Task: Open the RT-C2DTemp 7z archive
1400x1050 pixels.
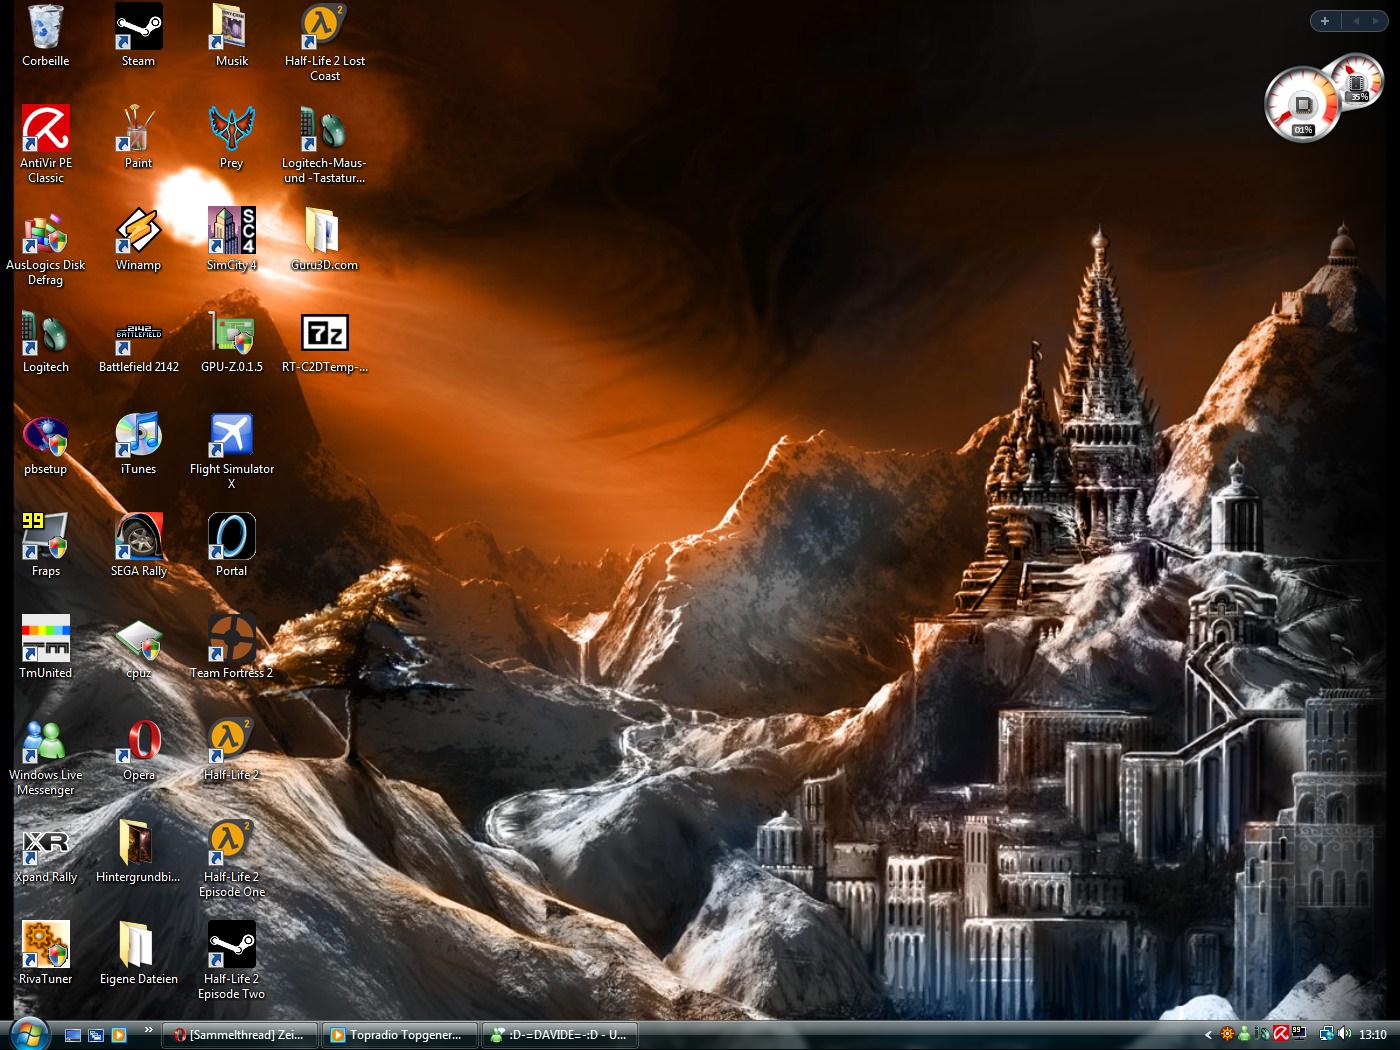Action: (324, 342)
